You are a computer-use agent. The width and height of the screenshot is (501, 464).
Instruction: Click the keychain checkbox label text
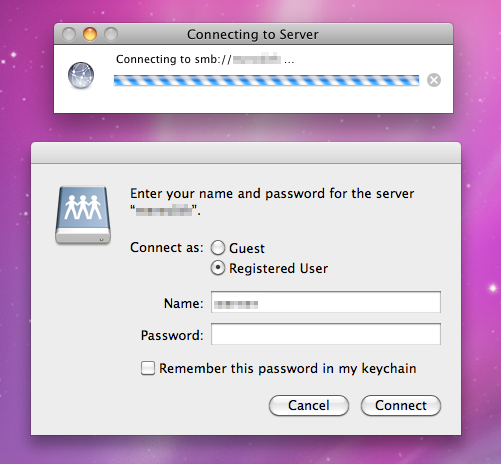[288, 369]
